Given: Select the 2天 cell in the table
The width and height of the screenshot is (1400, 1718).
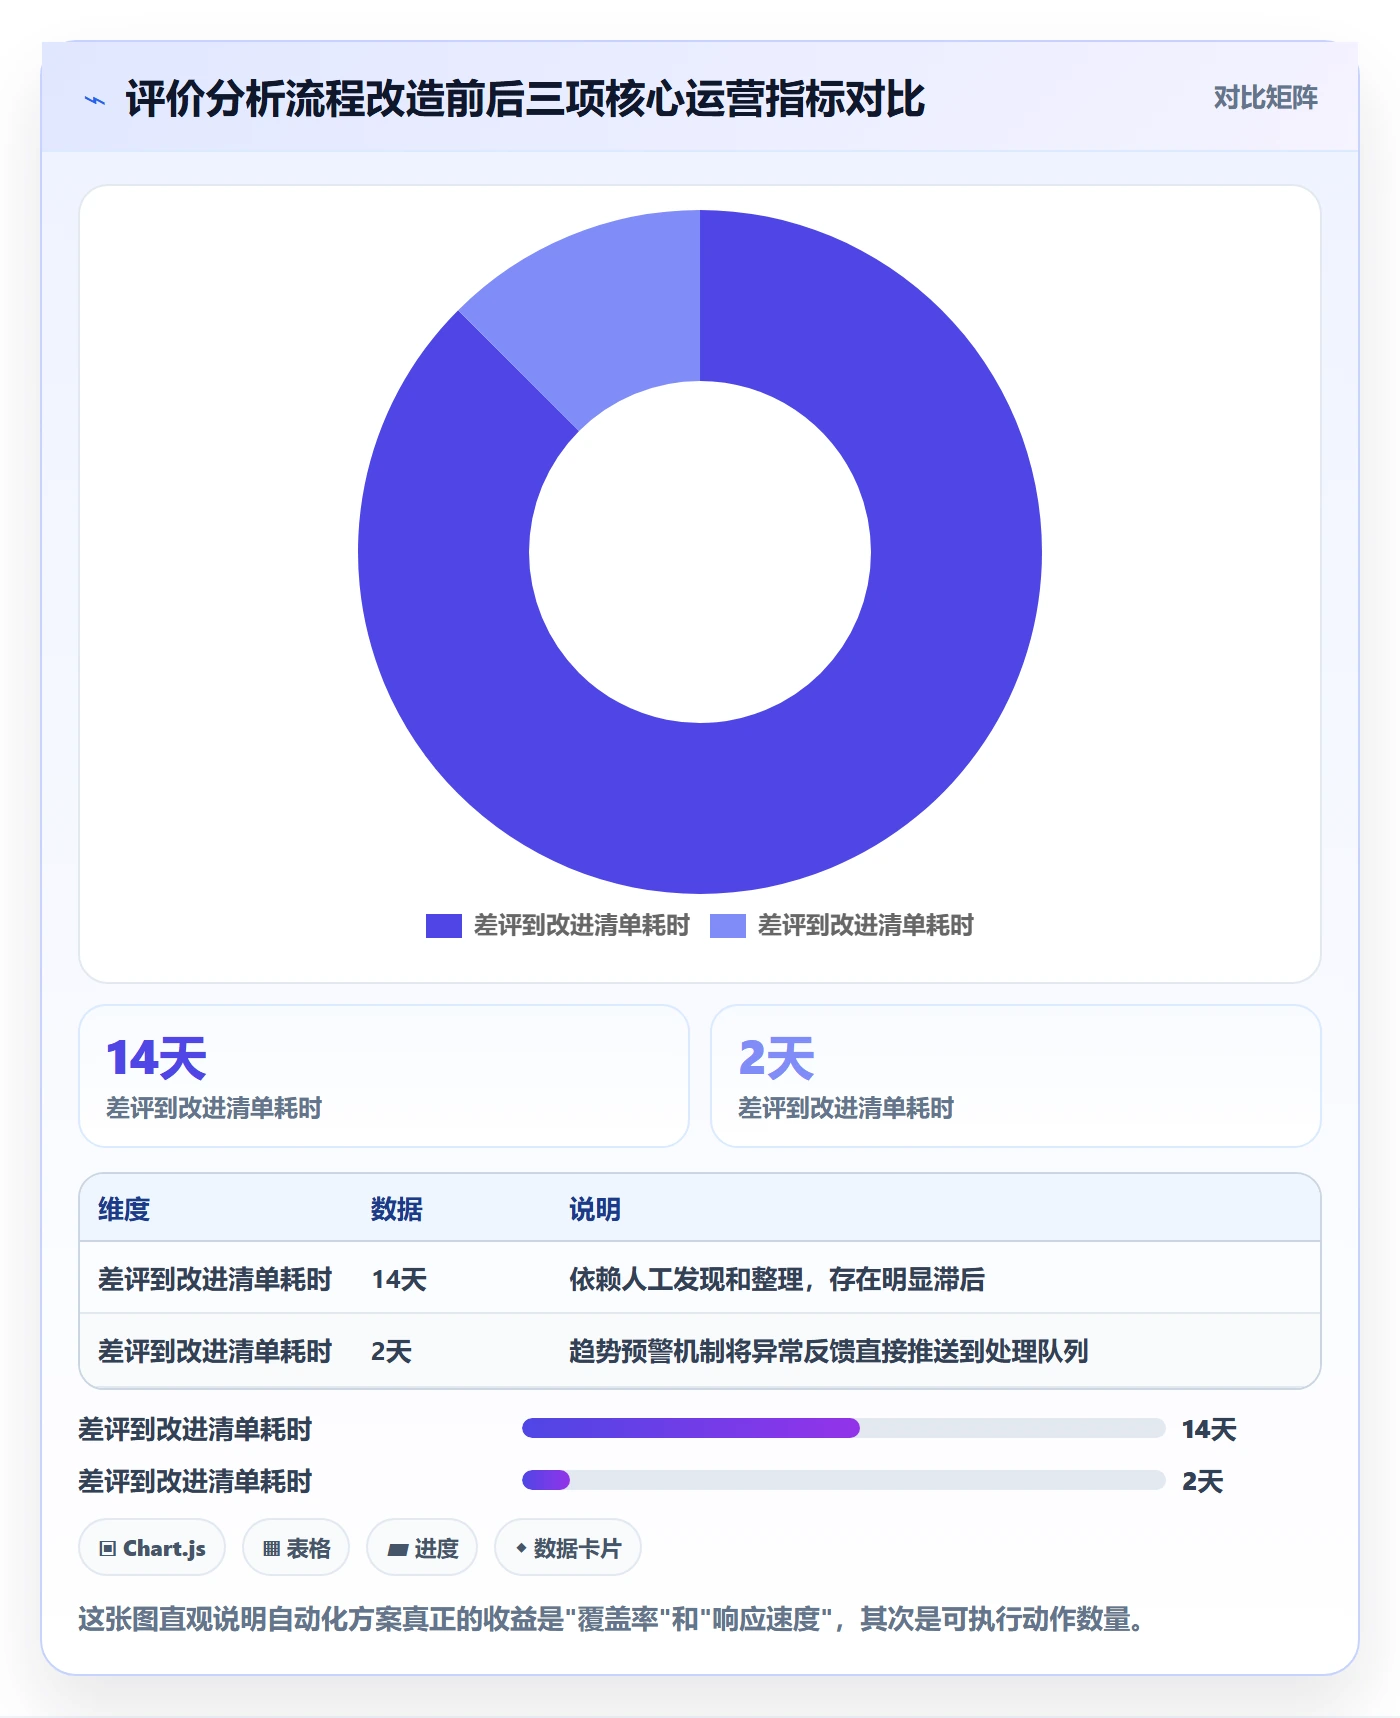Looking at the screenshot, I should [391, 1352].
